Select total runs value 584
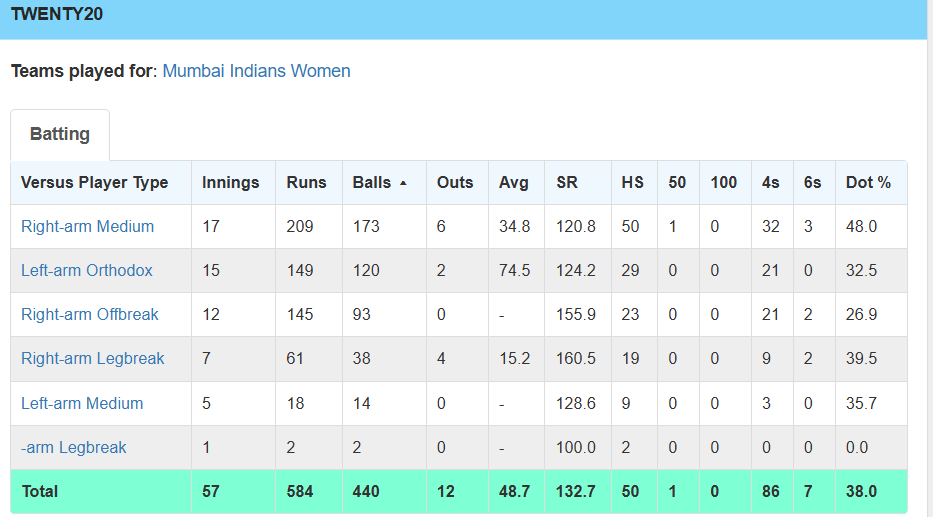The height and width of the screenshot is (517, 933). (300, 491)
